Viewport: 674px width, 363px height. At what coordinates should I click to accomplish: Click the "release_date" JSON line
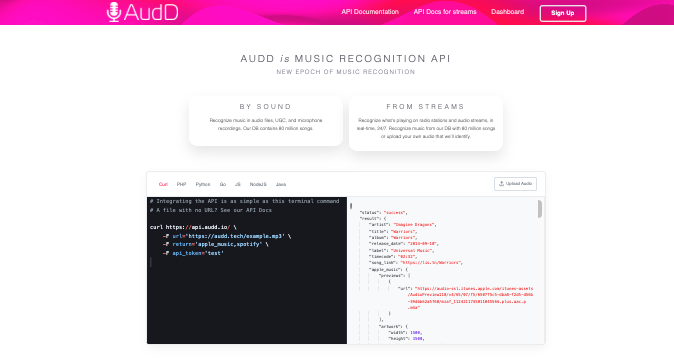[x=404, y=243]
